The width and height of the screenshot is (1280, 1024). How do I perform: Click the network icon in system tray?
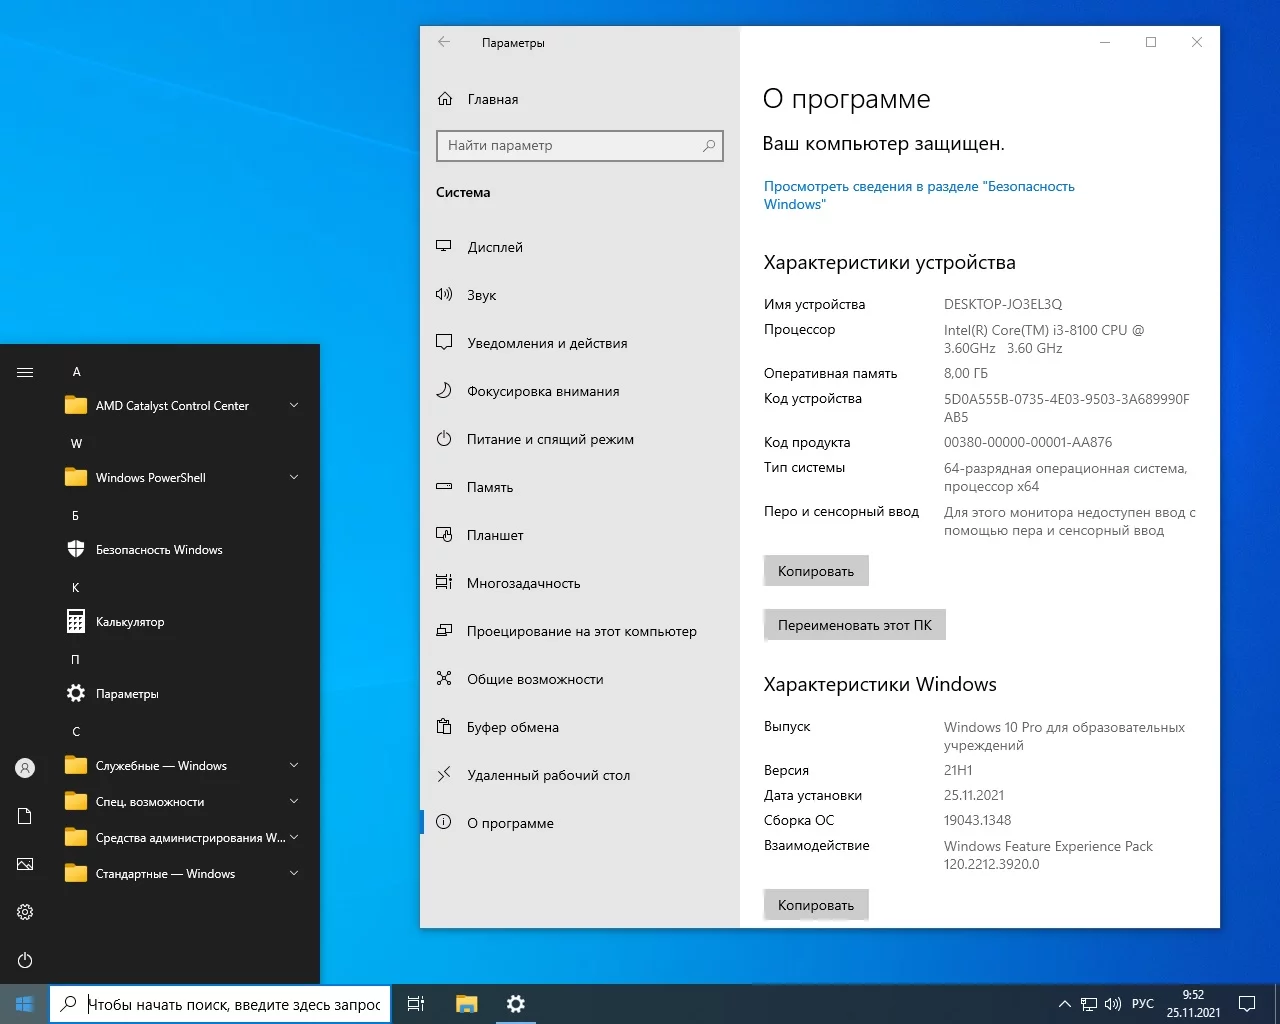(1089, 1004)
